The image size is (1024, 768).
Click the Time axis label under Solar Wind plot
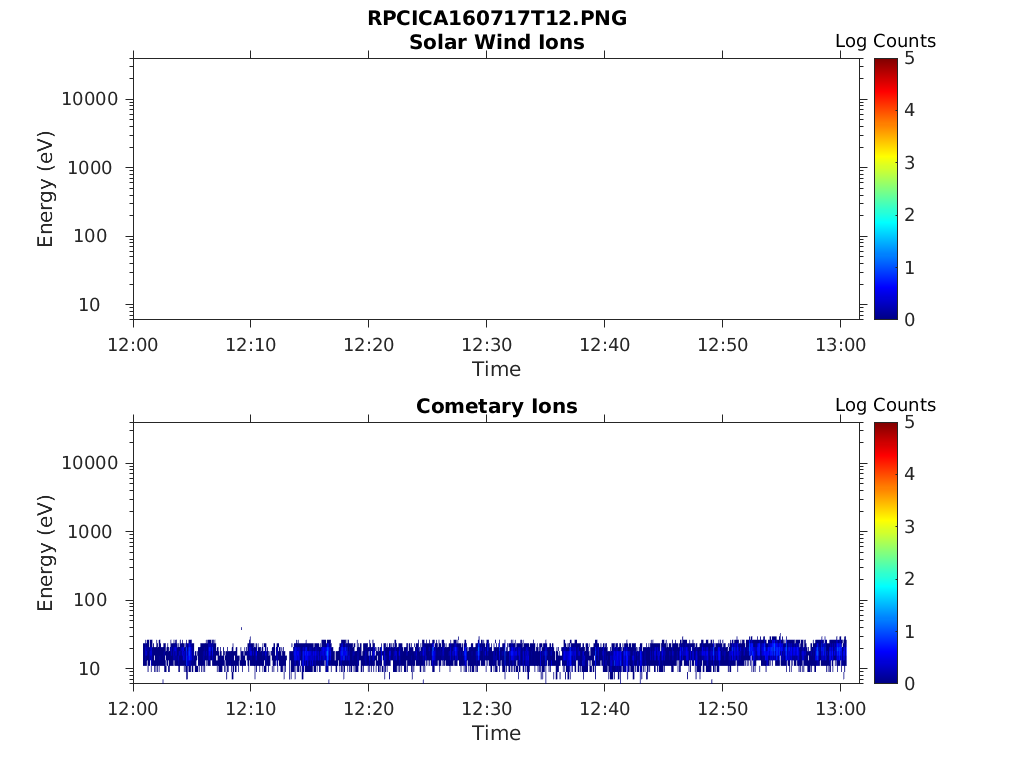point(496,369)
